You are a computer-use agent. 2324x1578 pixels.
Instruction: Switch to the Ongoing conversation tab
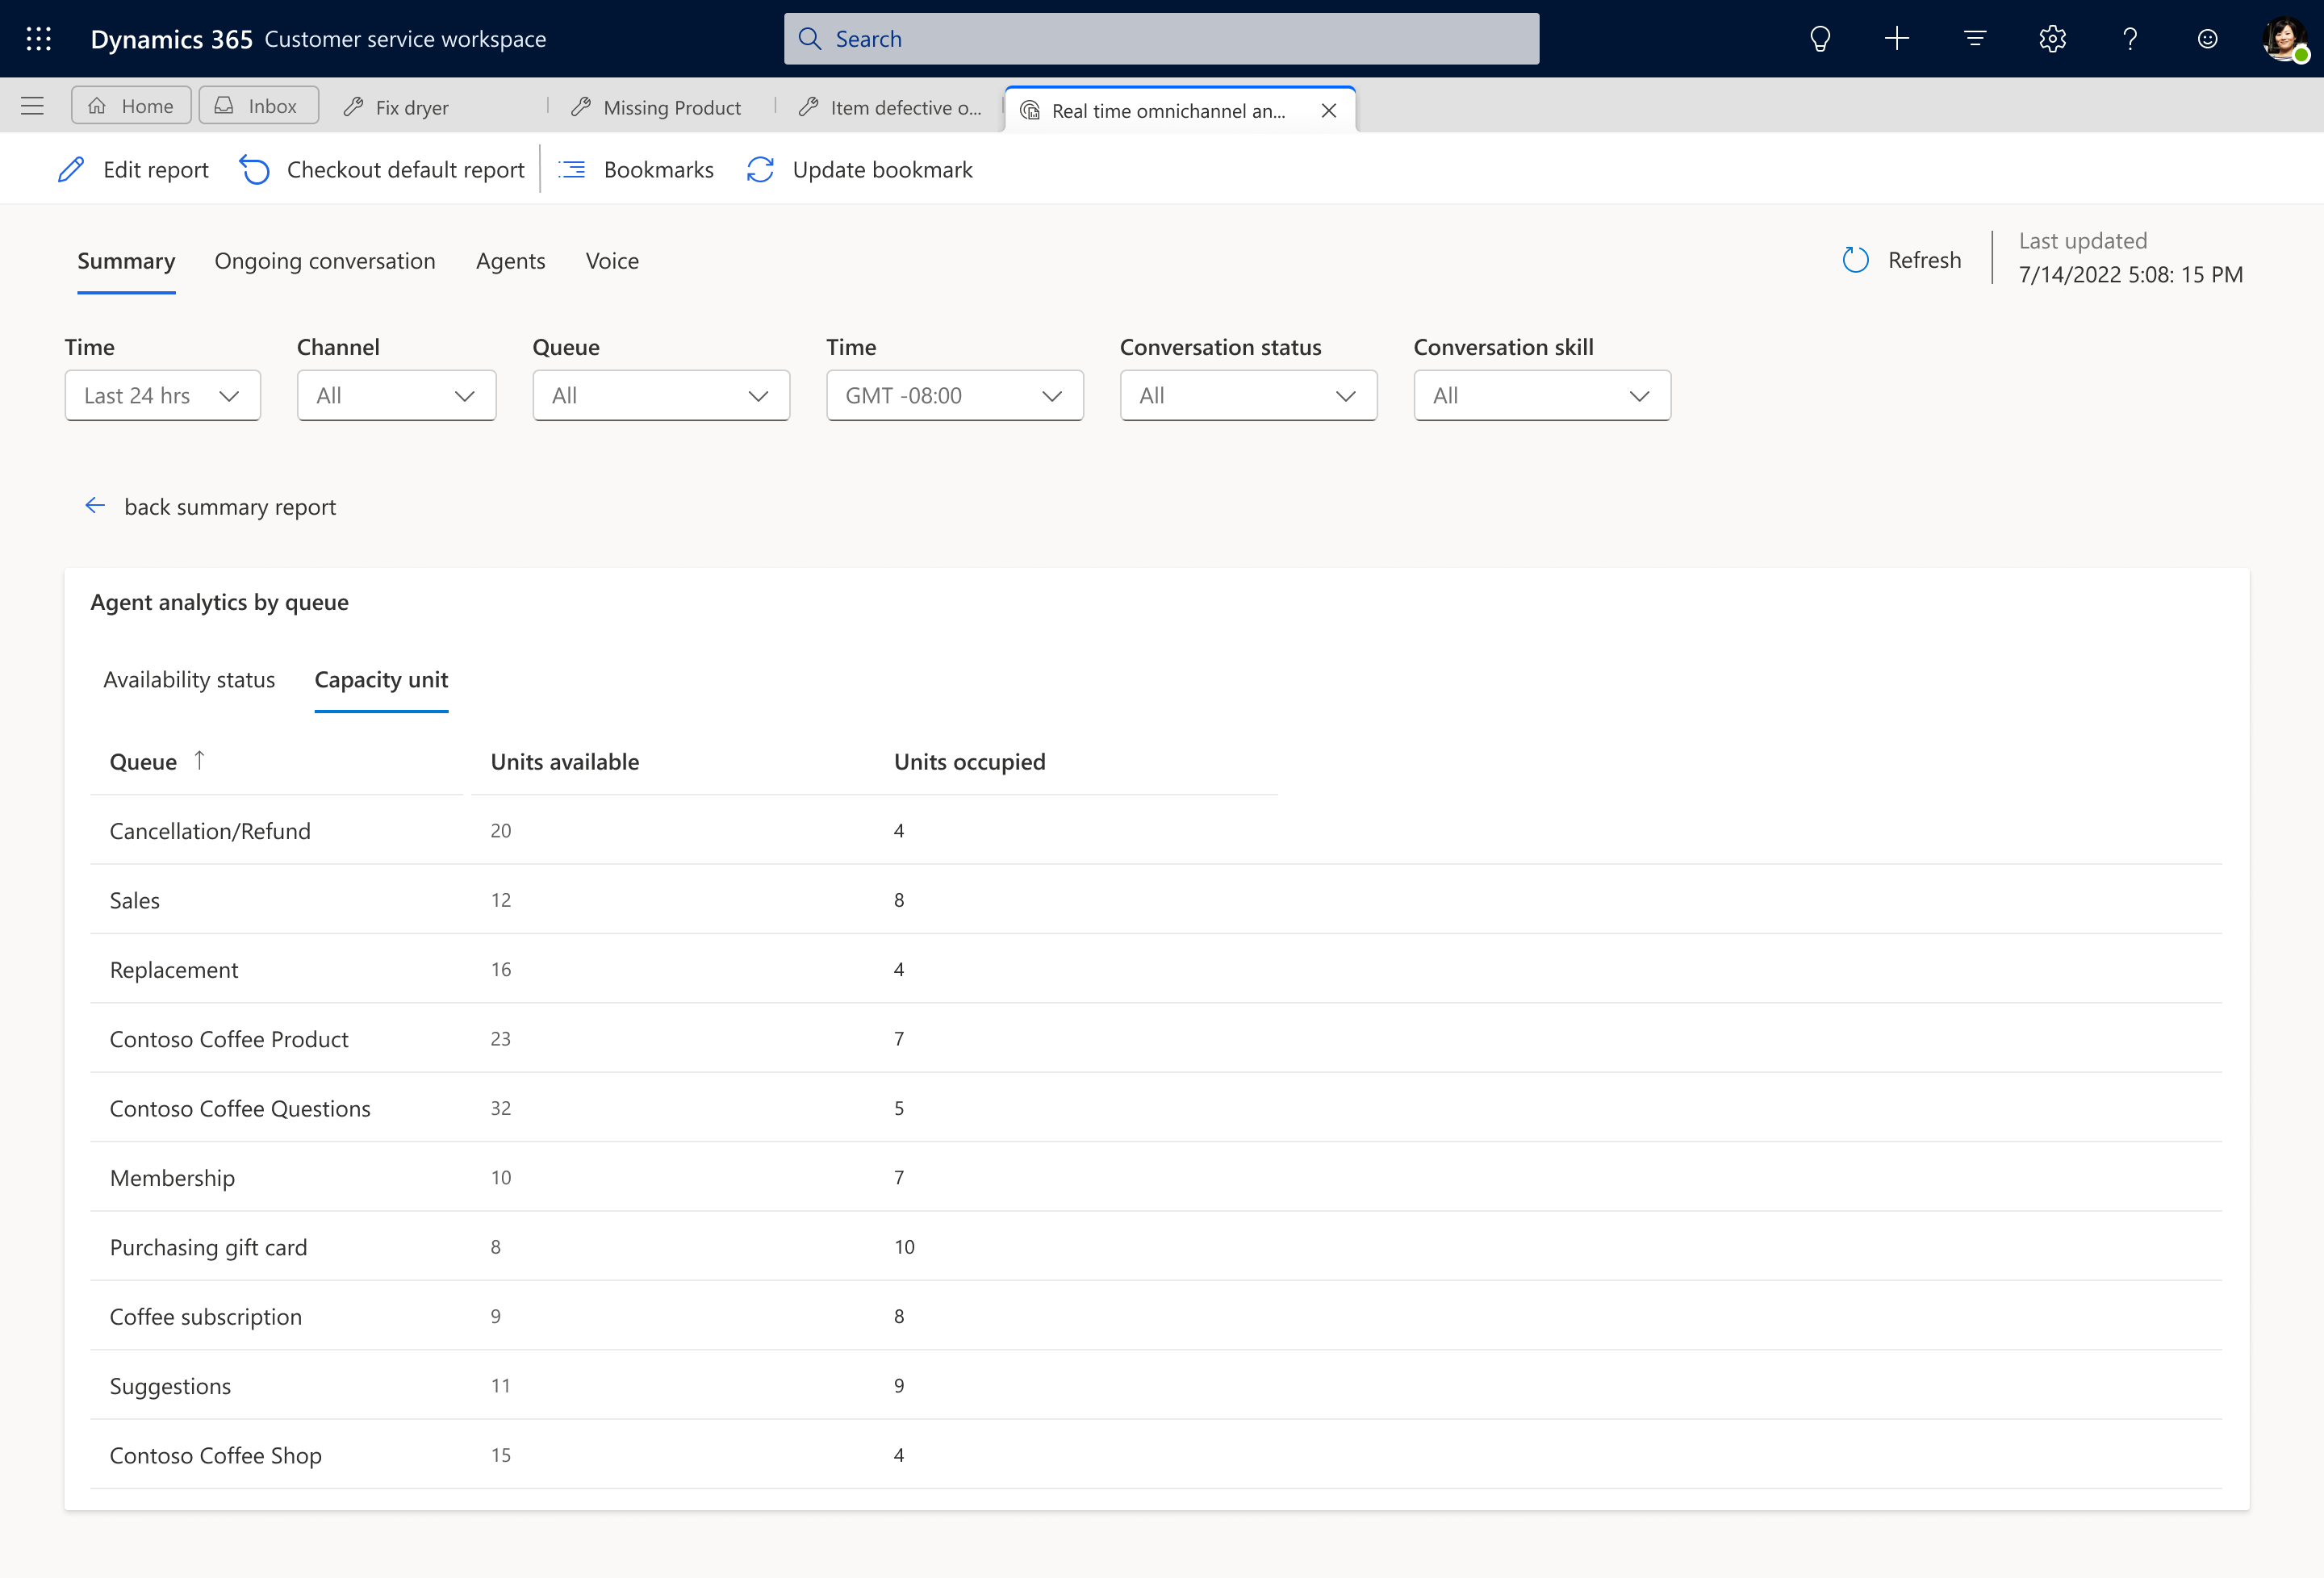click(x=324, y=259)
